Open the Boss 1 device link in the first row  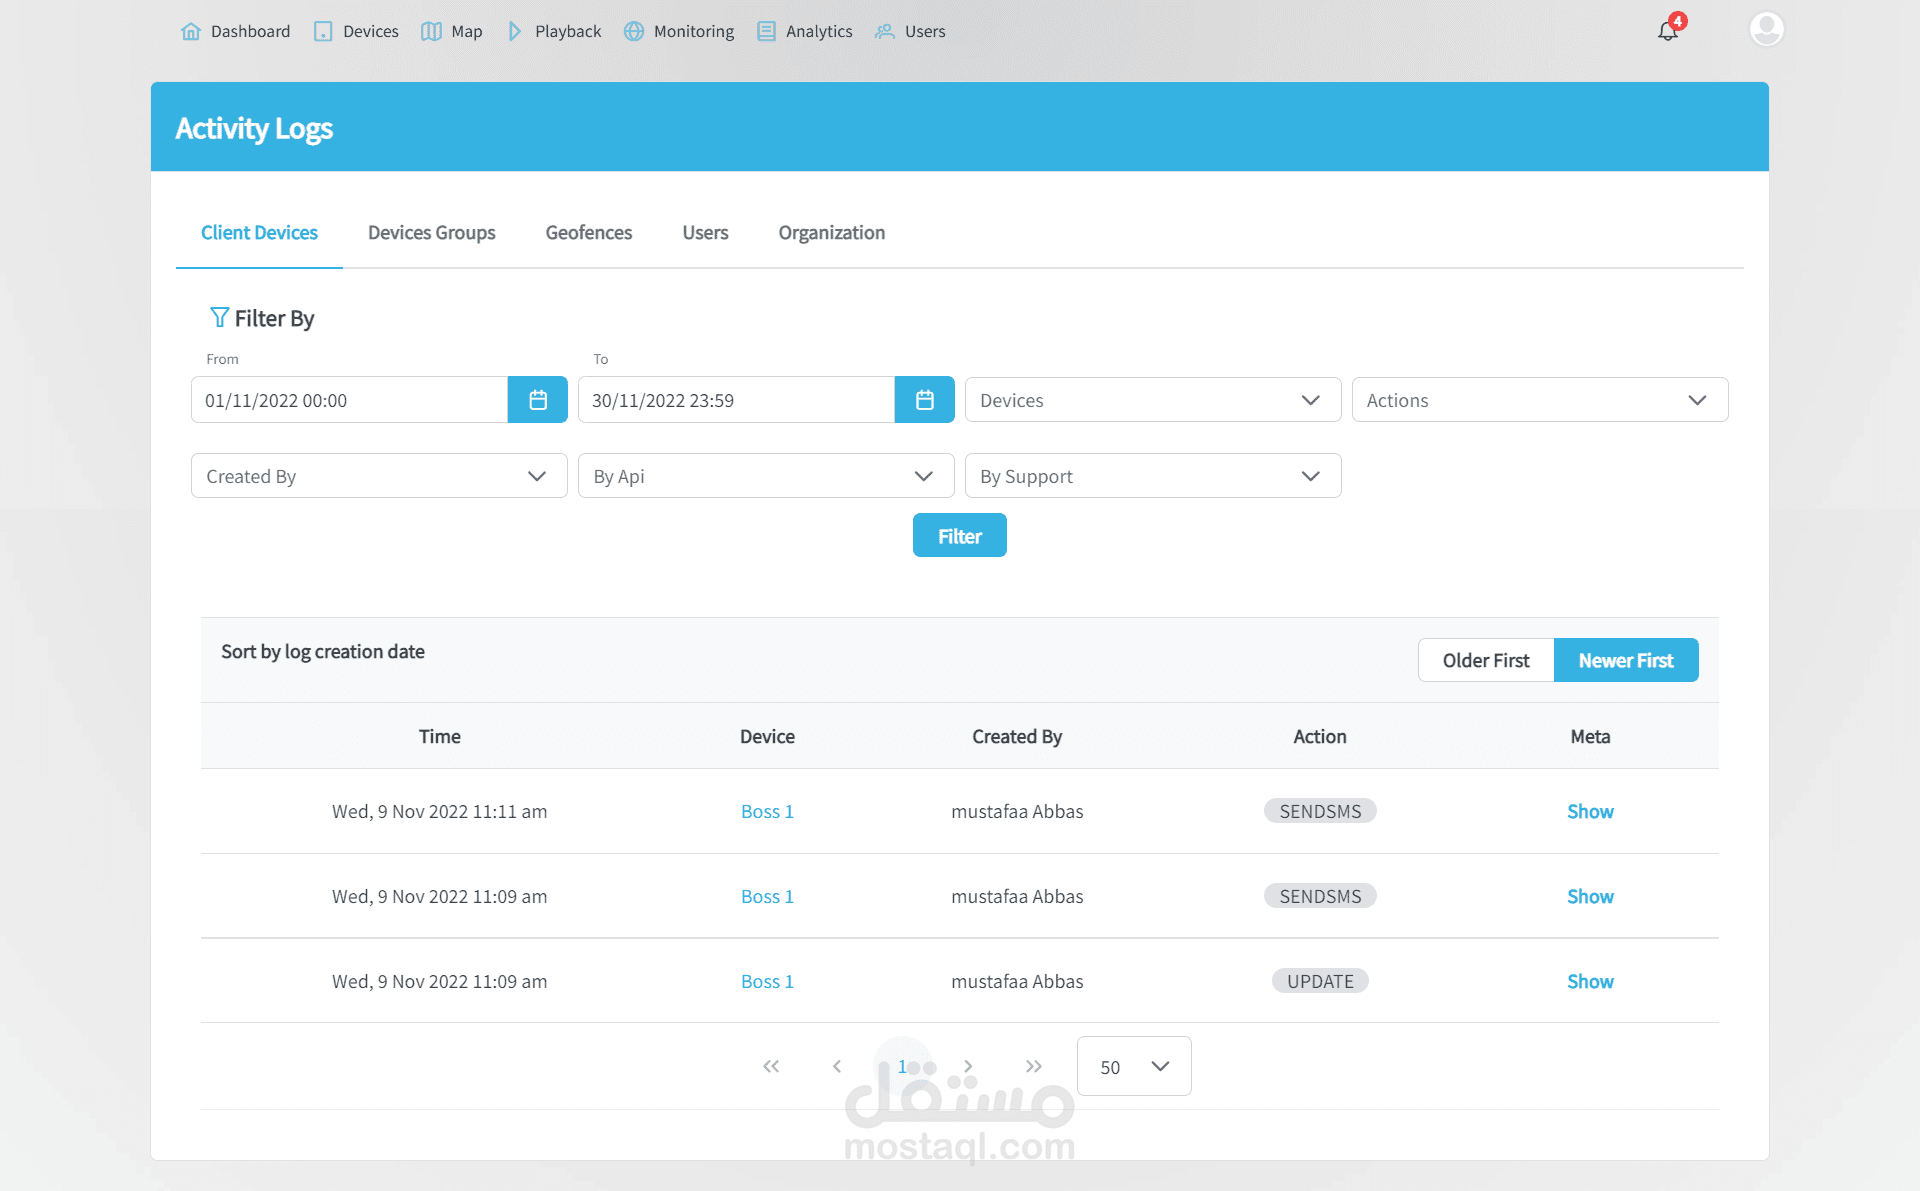click(767, 811)
